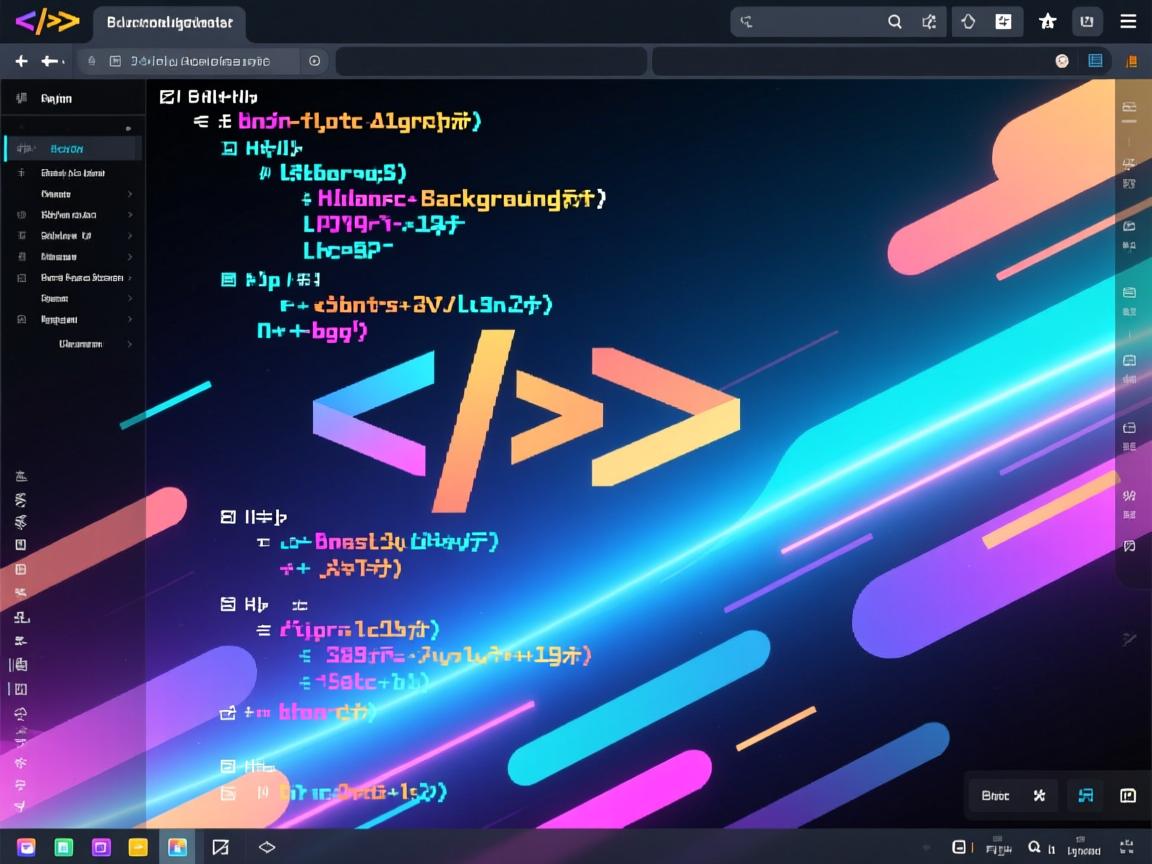Toggle the square layout icon in bottom-right panel
Image resolution: width=1152 pixels, height=864 pixels.
coord(1128,796)
